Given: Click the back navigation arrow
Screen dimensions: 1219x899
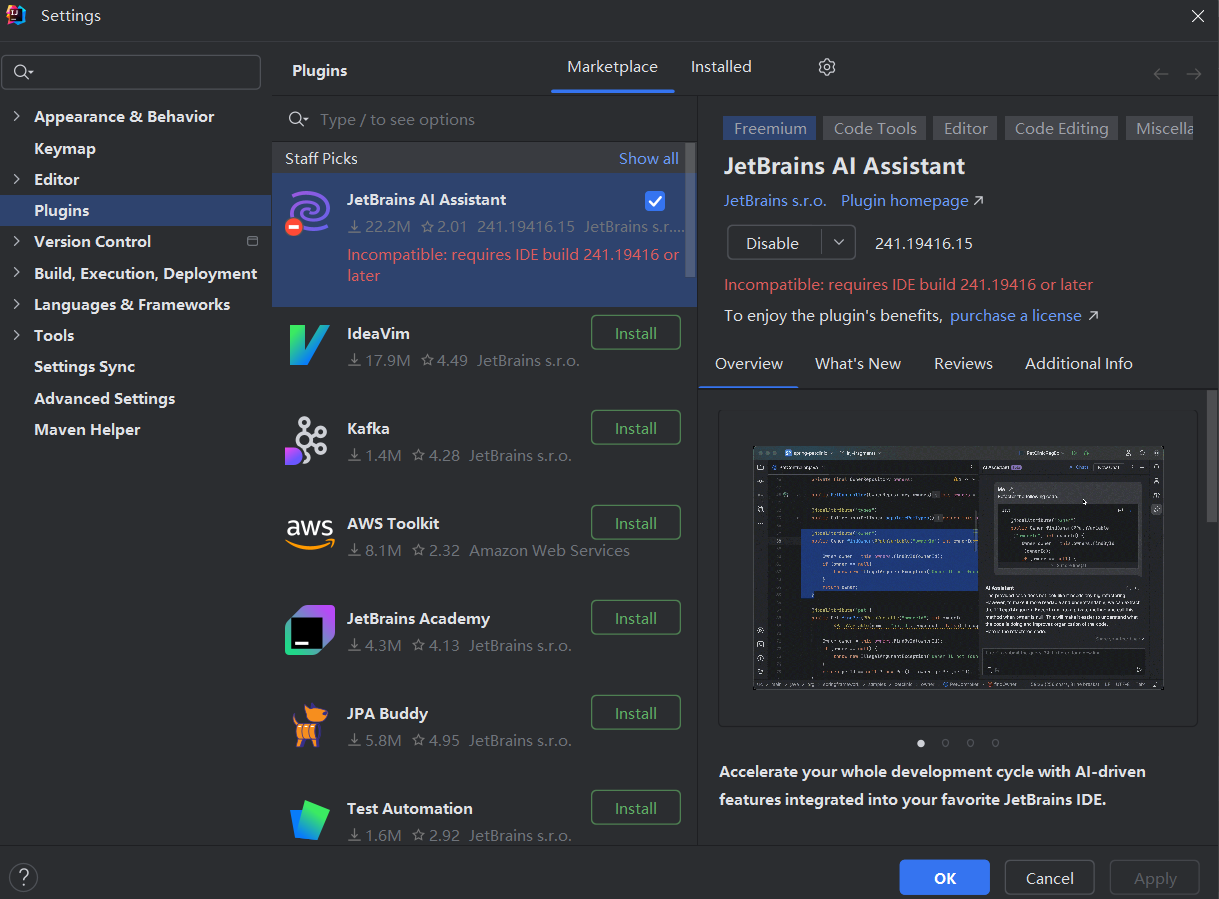Looking at the screenshot, I should [1160, 74].
